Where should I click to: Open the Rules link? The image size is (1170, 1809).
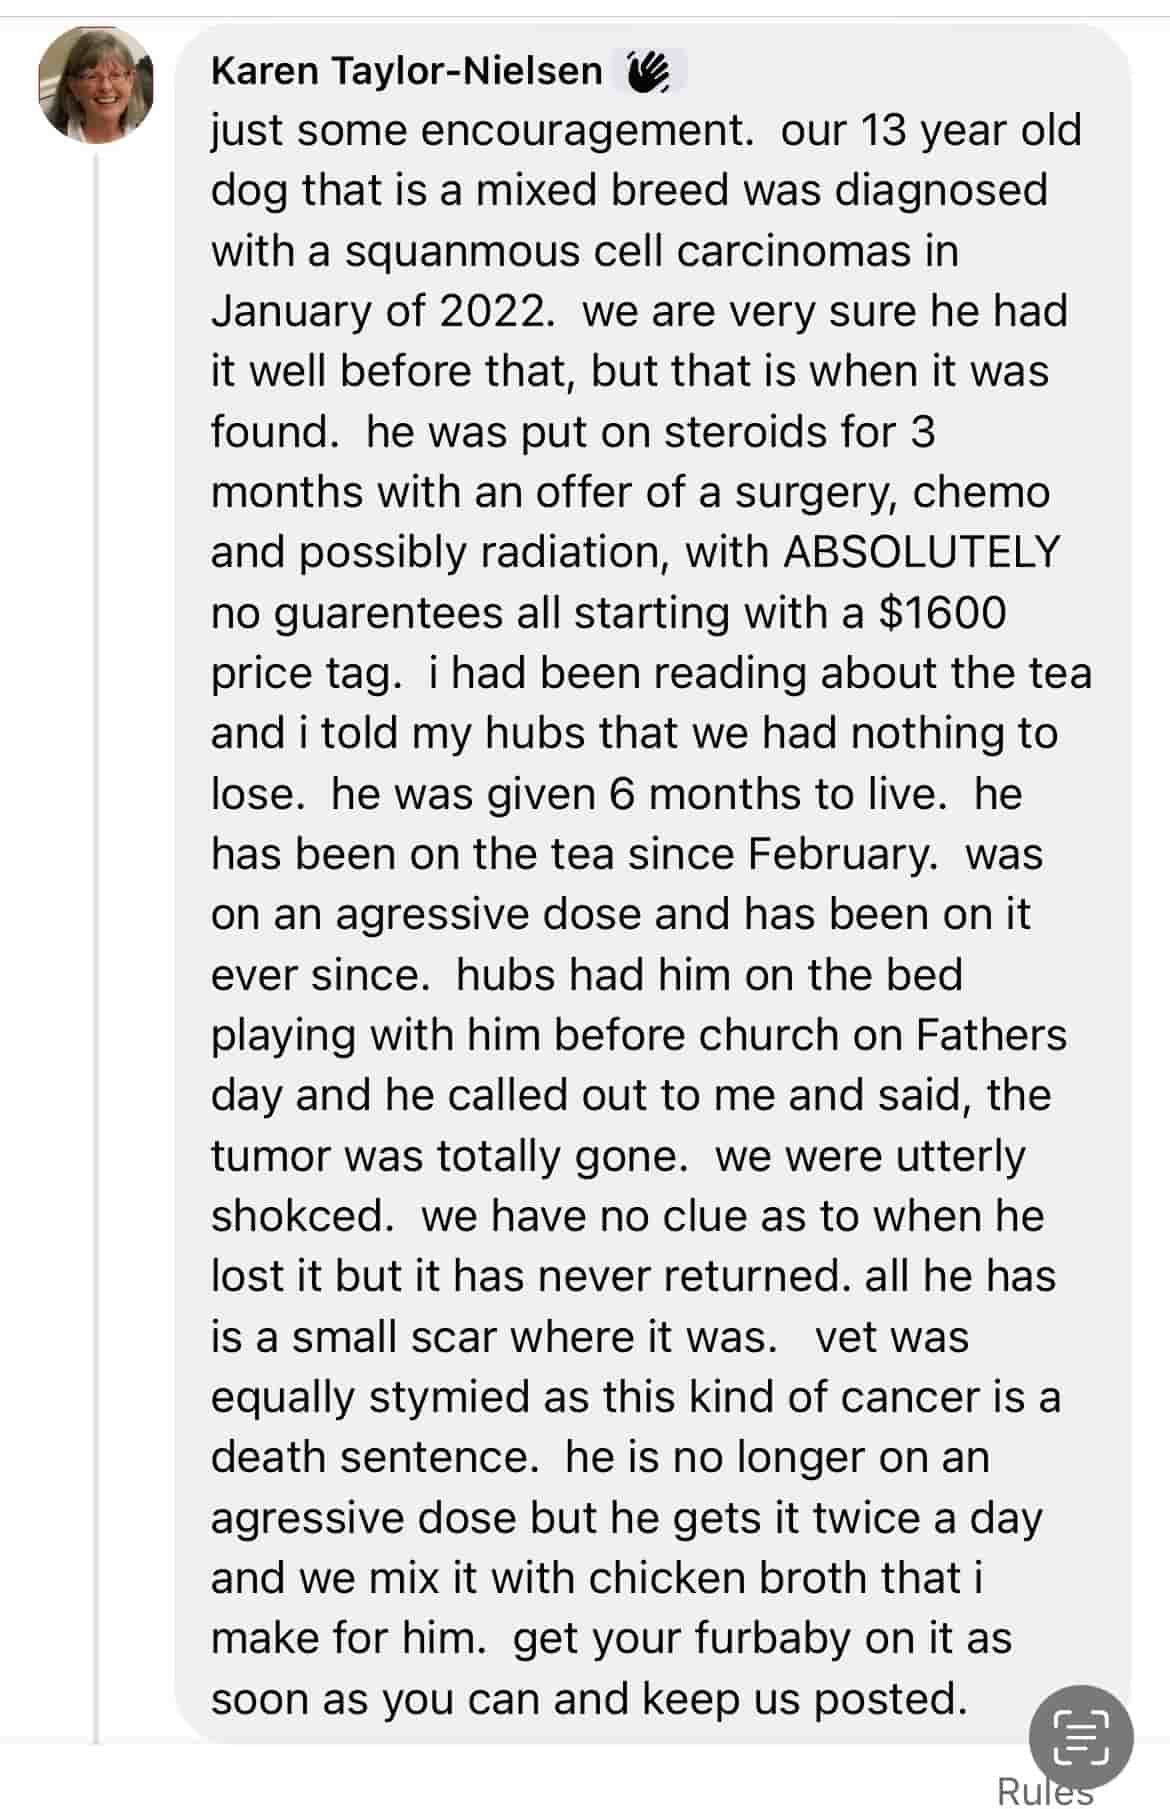point(1043,1790)
